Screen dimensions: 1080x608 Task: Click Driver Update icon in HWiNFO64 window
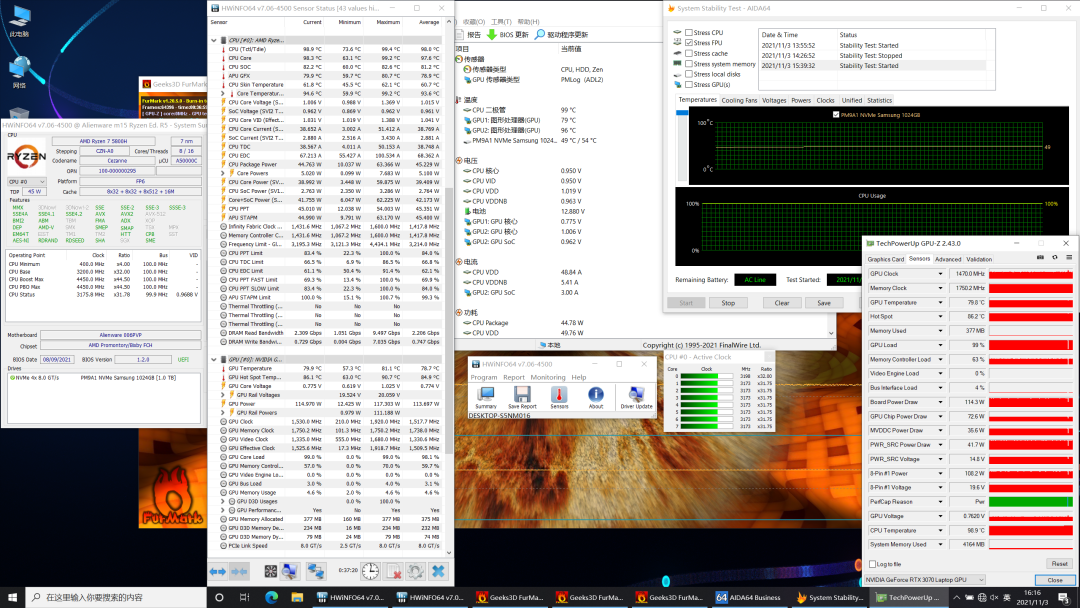point(636,397)
